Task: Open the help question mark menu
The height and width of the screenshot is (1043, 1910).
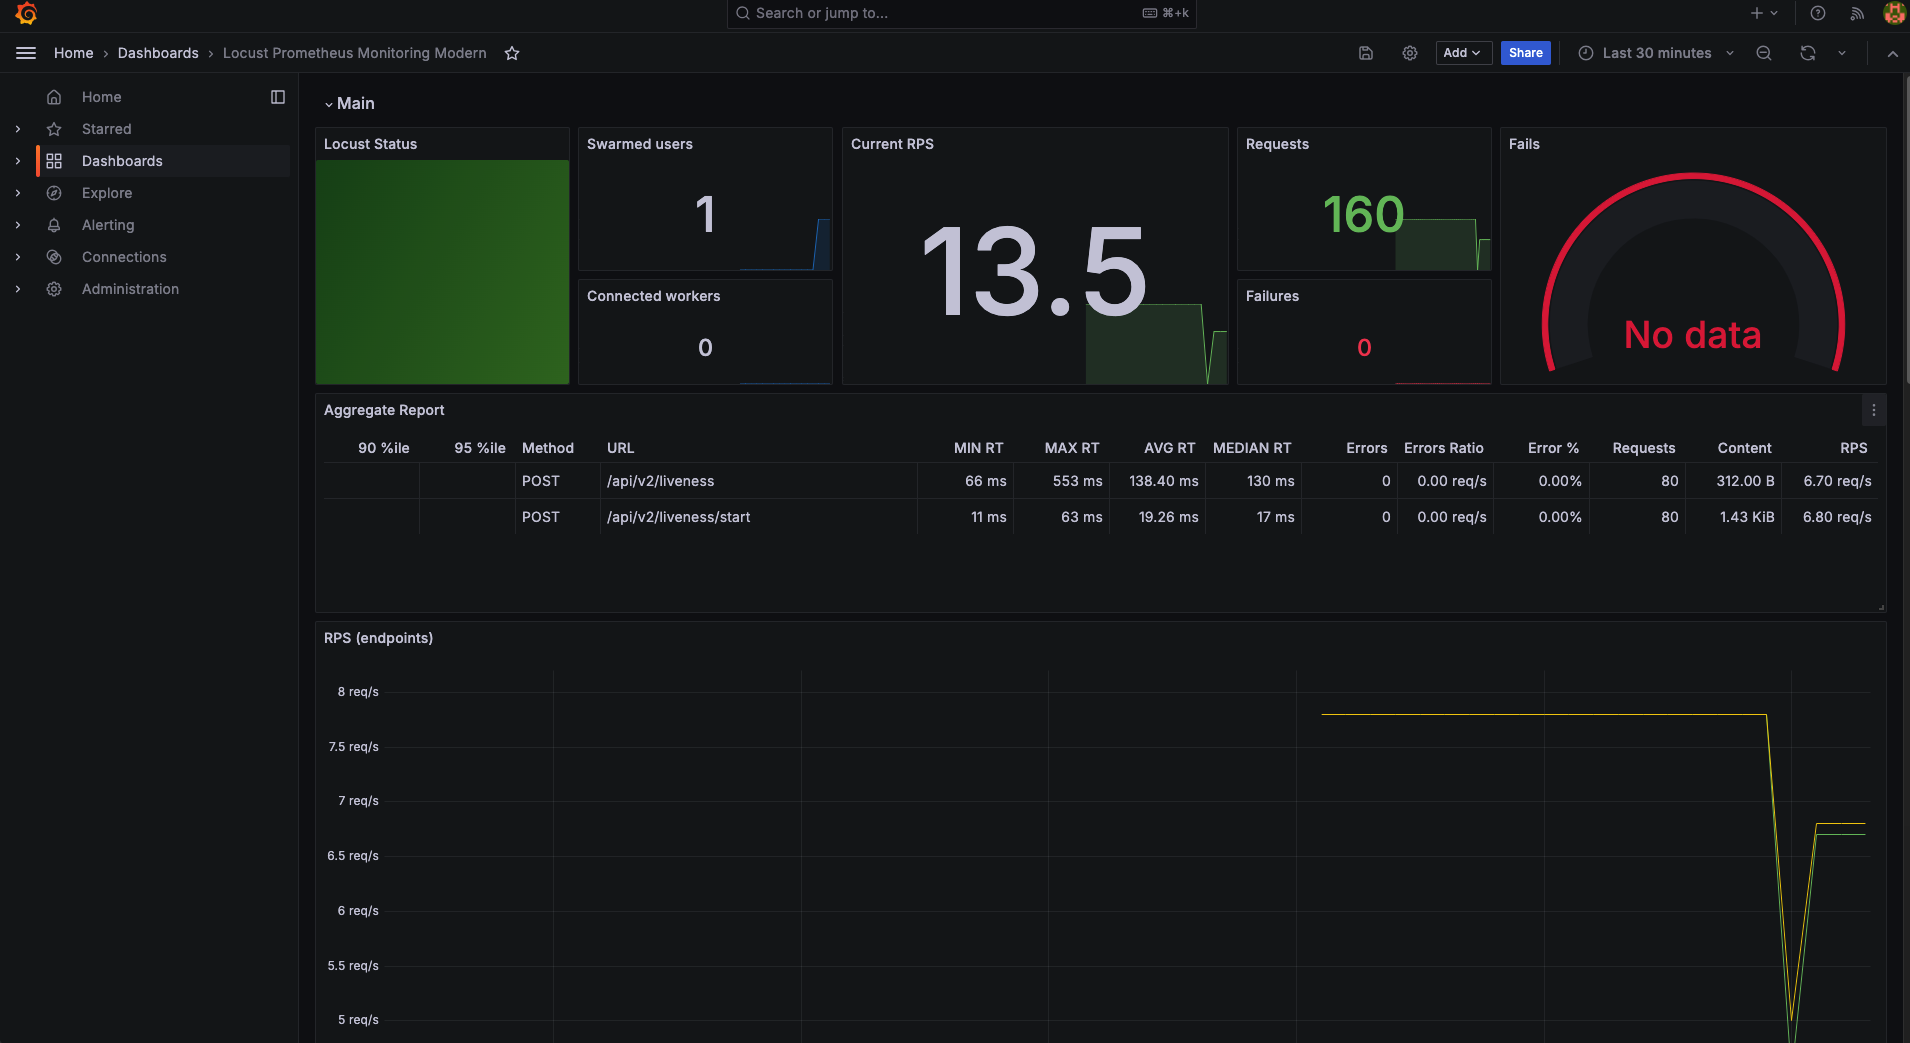Action: (x=1818, y=13)
